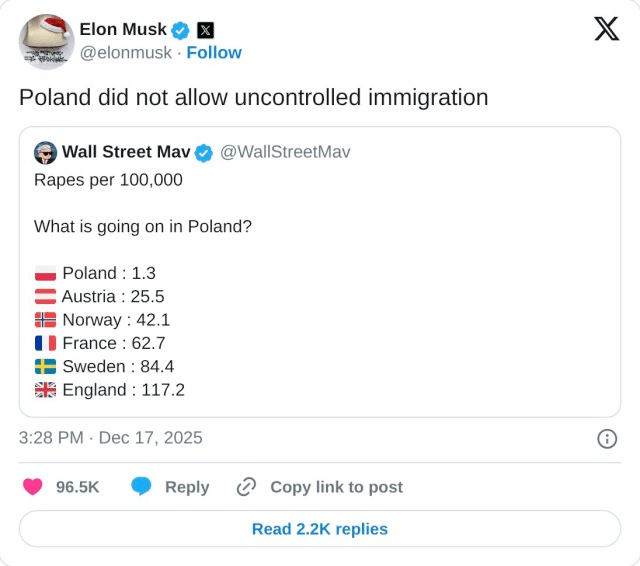Open the 3:28 PM Dec 17 timestamp
This screenshot has width=640, height=566.
tap(110, 438)
